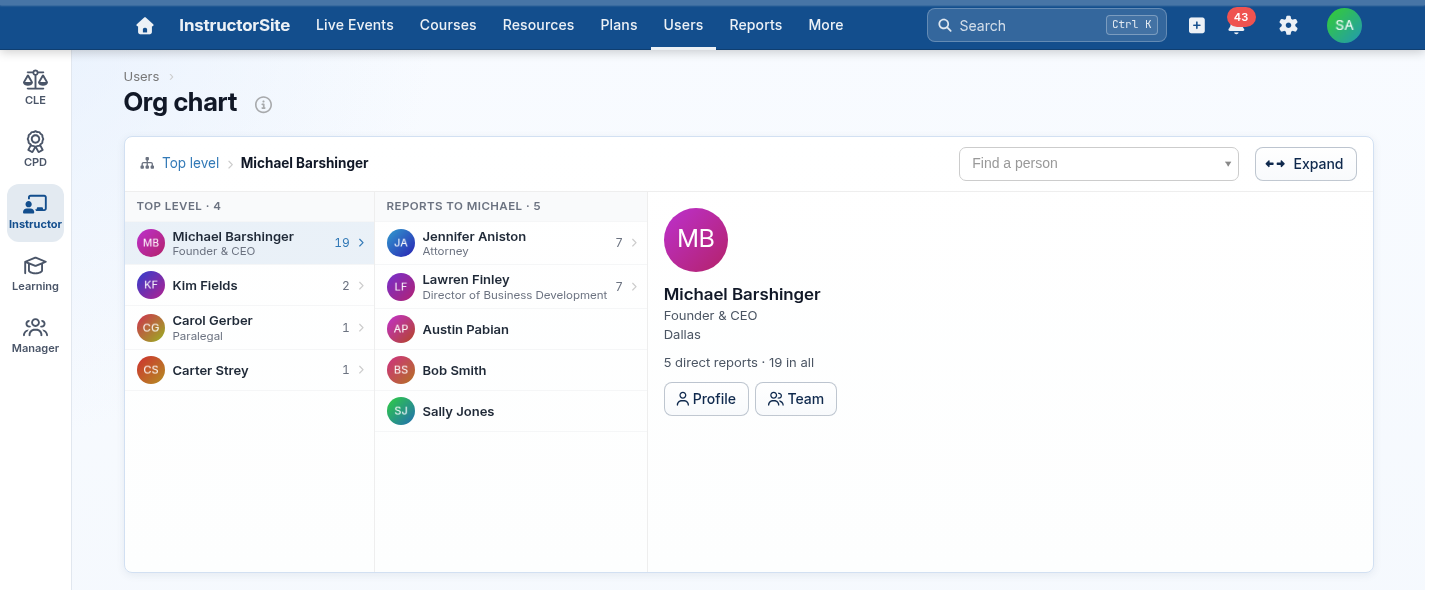Open the Learning sidebar section
The width and height of the screenshot is (1440, 590).
tap(35, 273)
